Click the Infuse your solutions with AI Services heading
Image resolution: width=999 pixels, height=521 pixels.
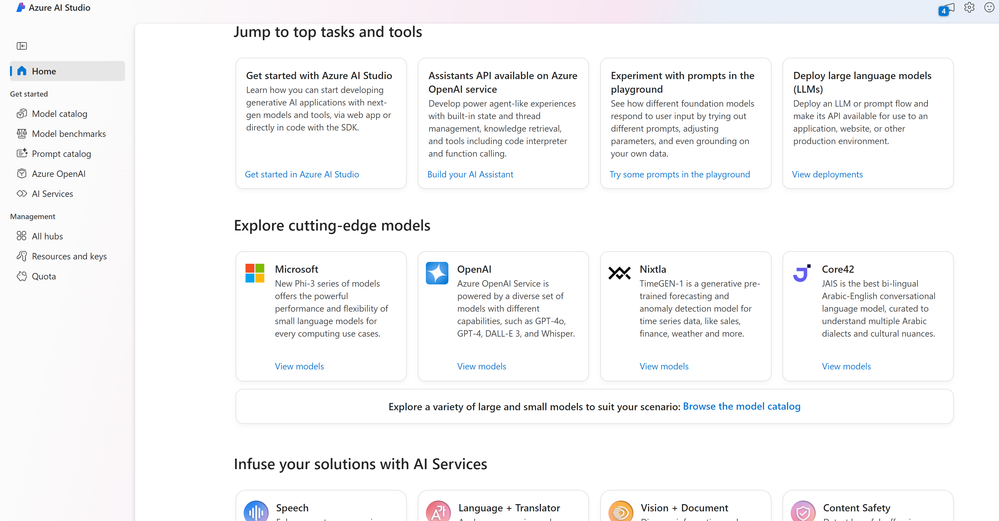pyautogui.click(x=360, y=464)
